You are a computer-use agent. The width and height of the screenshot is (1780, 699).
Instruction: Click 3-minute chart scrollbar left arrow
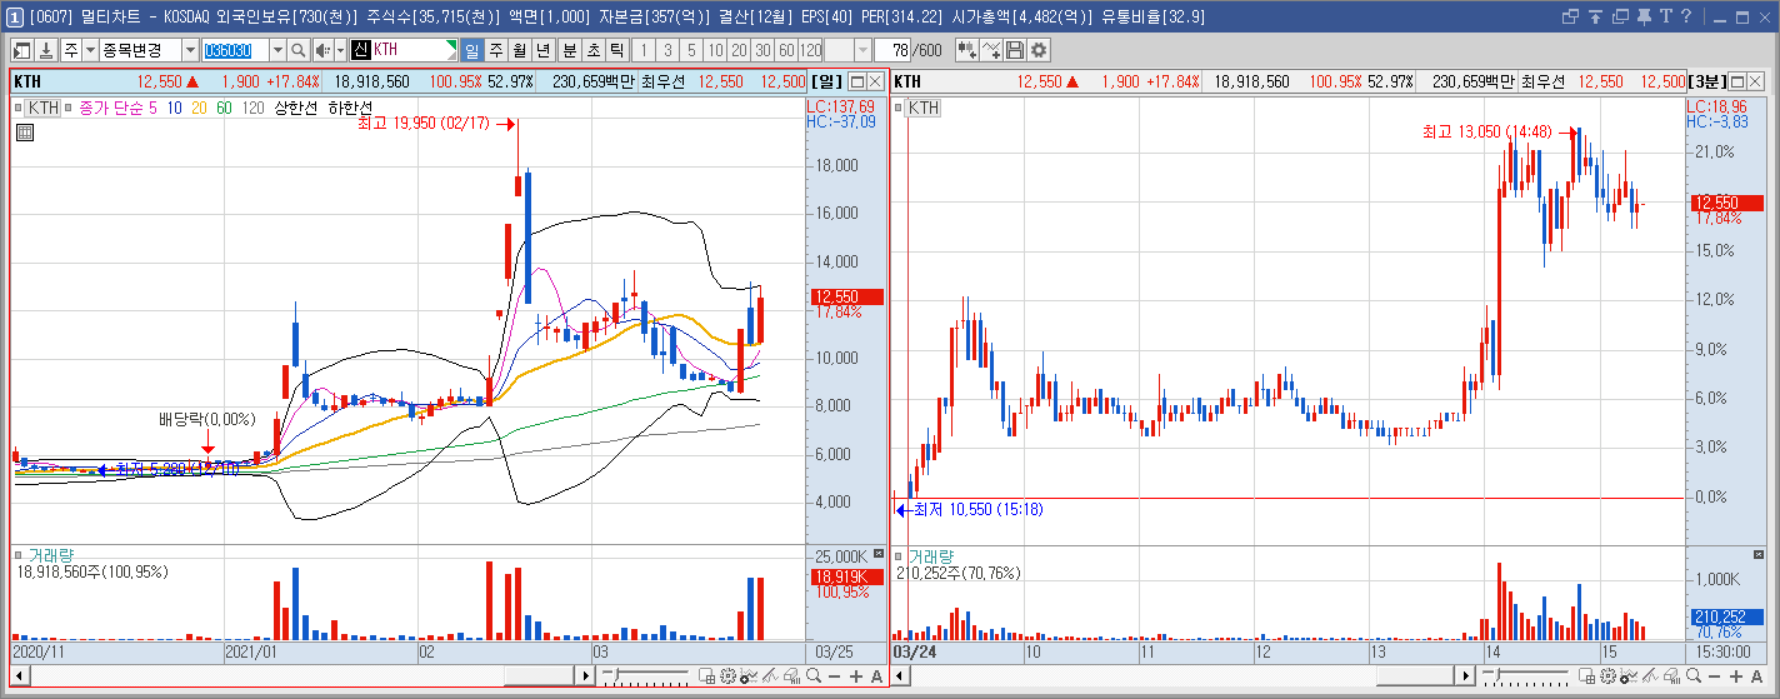pos(900,676)
